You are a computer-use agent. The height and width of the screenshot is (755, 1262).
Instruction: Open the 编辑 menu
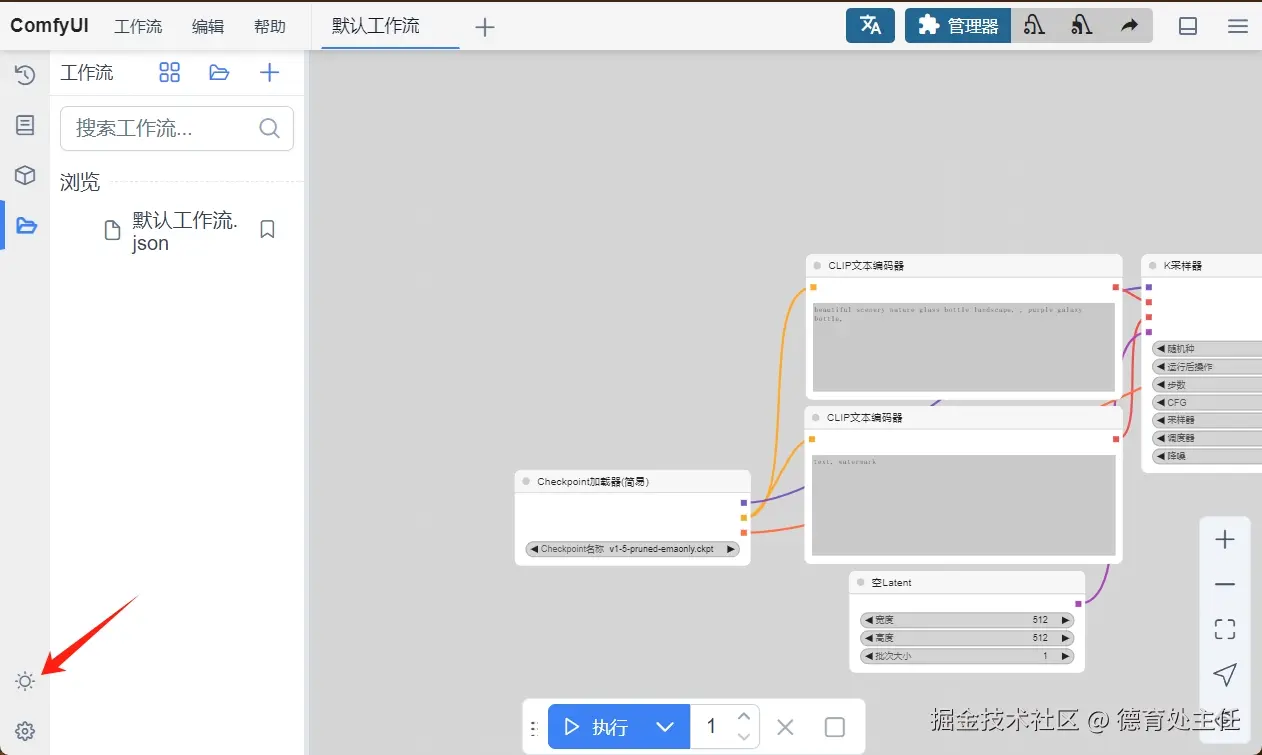tap(208, 26)
